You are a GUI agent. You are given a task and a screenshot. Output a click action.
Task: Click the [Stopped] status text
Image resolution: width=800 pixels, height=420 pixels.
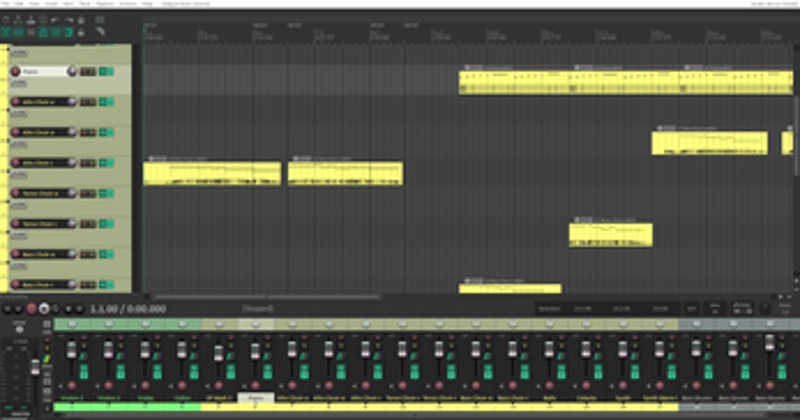coord(258,308)
